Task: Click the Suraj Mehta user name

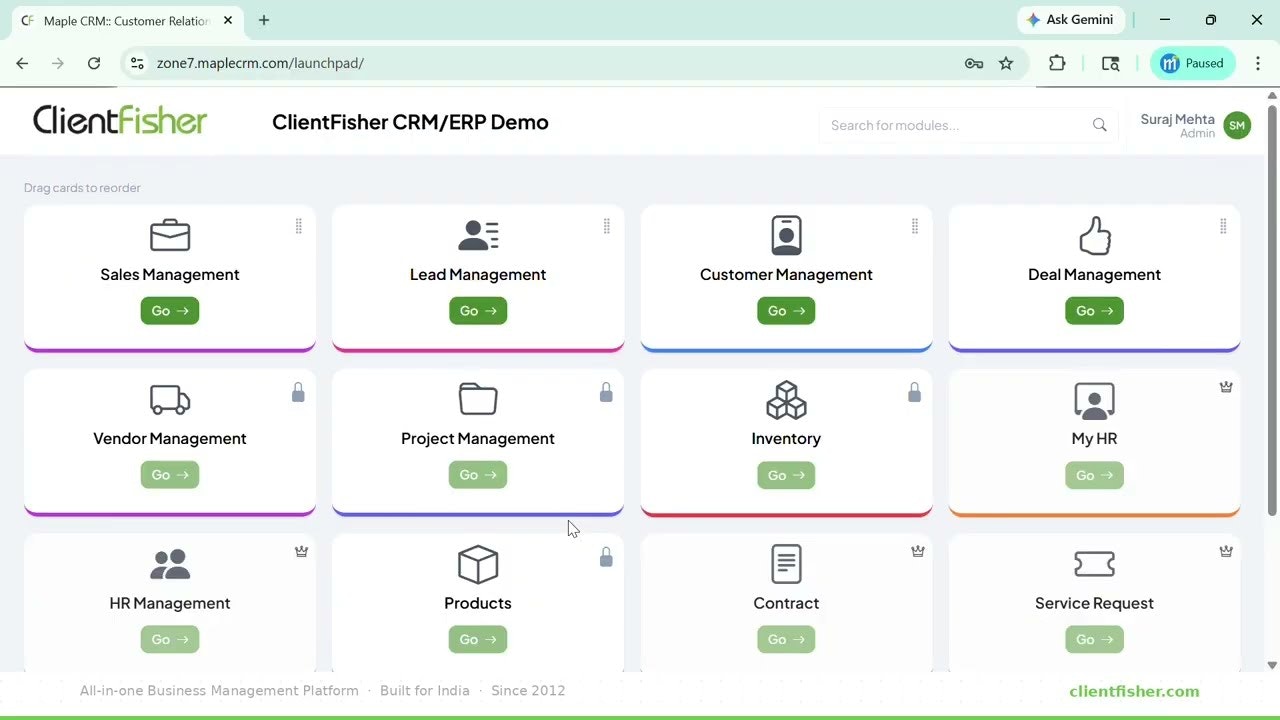Action: point(1177,119)
